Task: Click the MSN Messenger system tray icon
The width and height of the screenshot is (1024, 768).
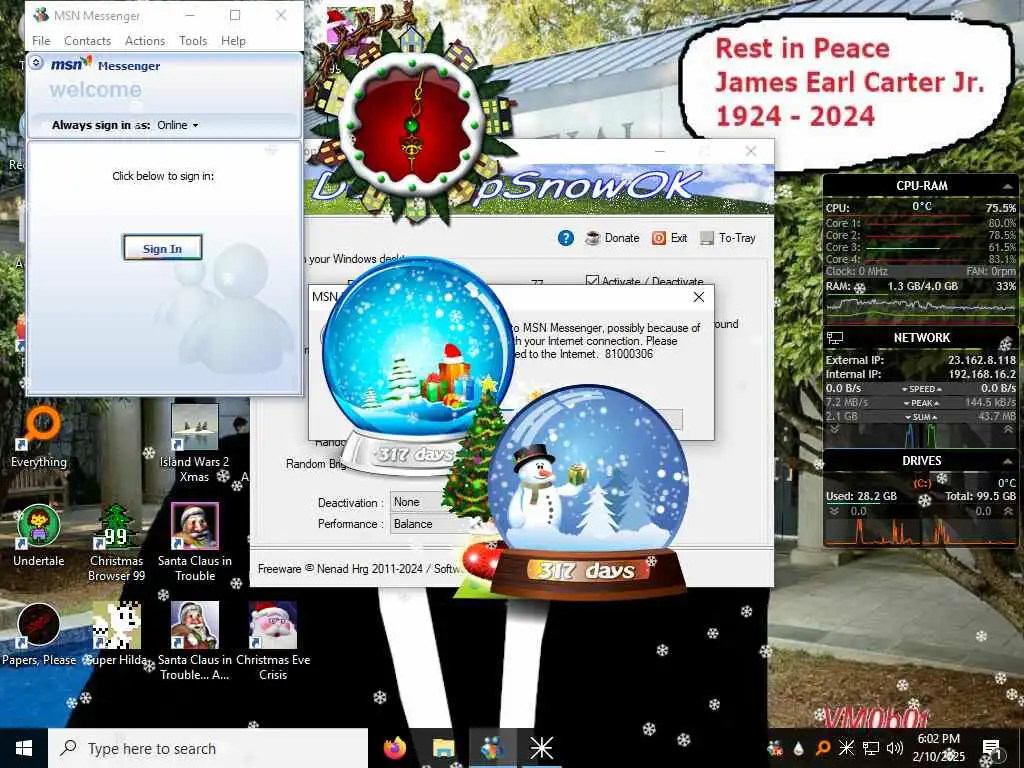Action: click(776, 748)
